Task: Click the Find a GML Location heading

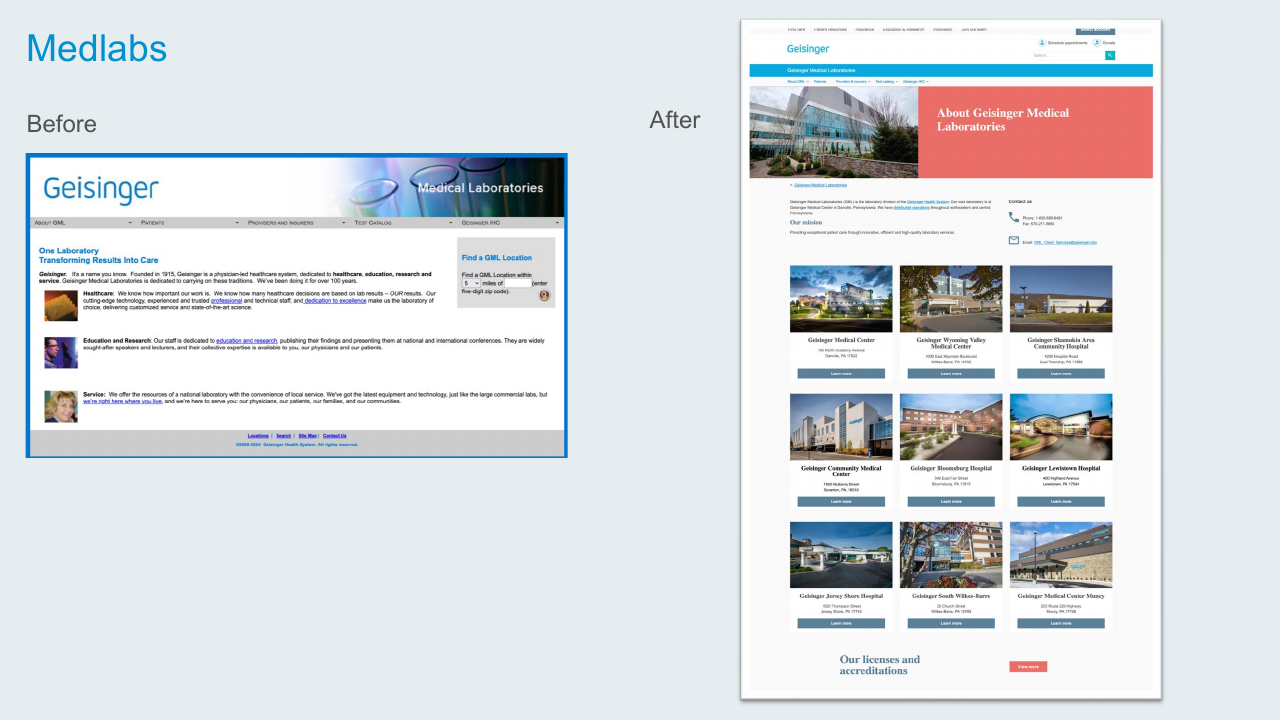Action: [497, 258]
